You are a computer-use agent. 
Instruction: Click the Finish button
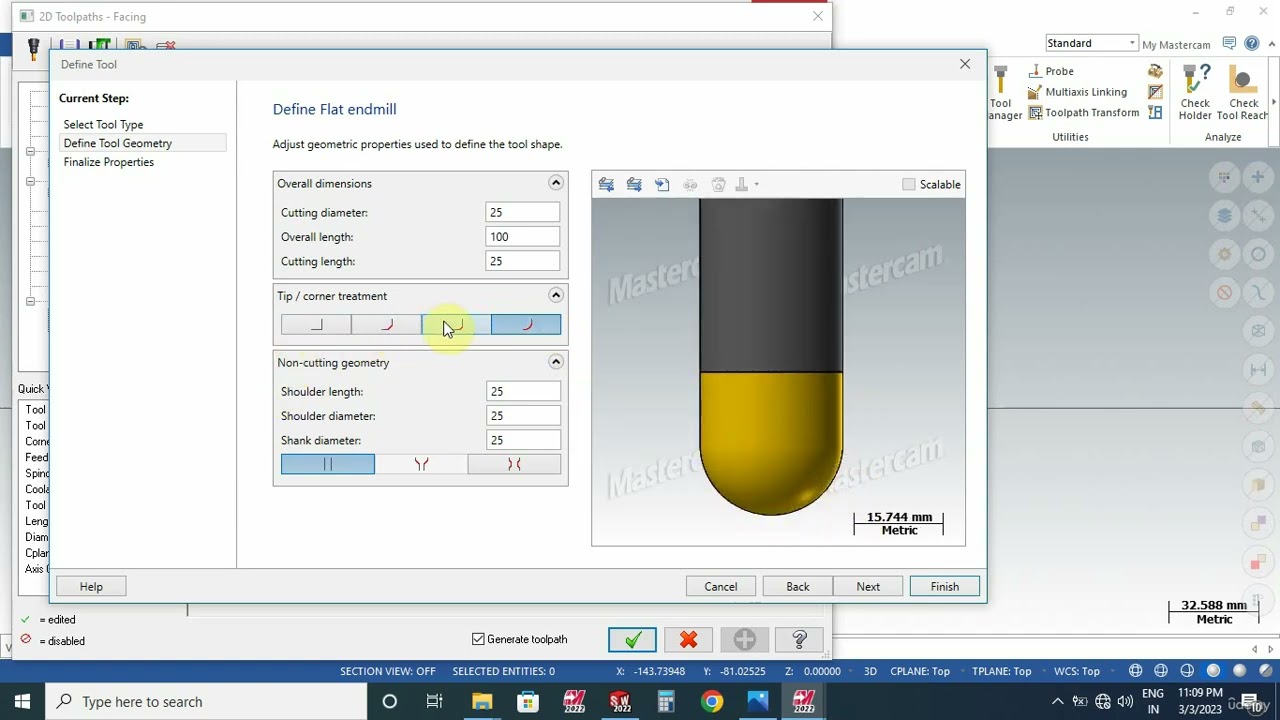point(944,587)
